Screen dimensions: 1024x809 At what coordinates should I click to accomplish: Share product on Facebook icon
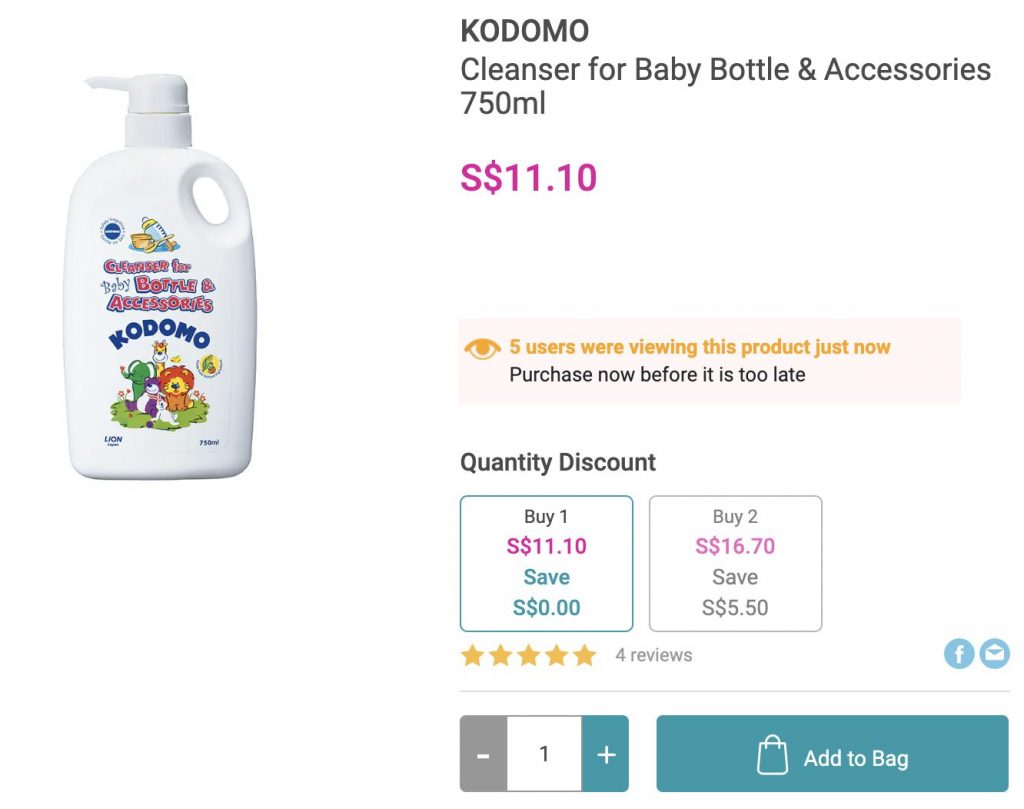point(959,654)
